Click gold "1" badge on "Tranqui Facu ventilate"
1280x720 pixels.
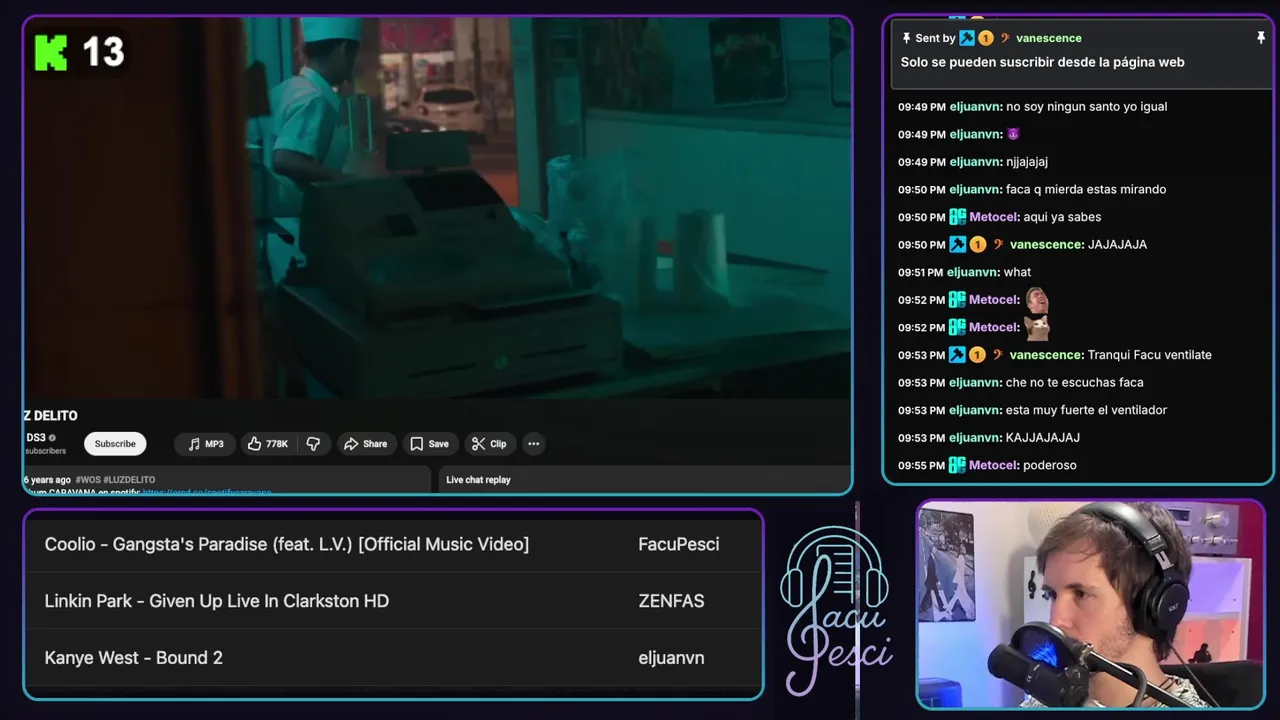[978, 355]
